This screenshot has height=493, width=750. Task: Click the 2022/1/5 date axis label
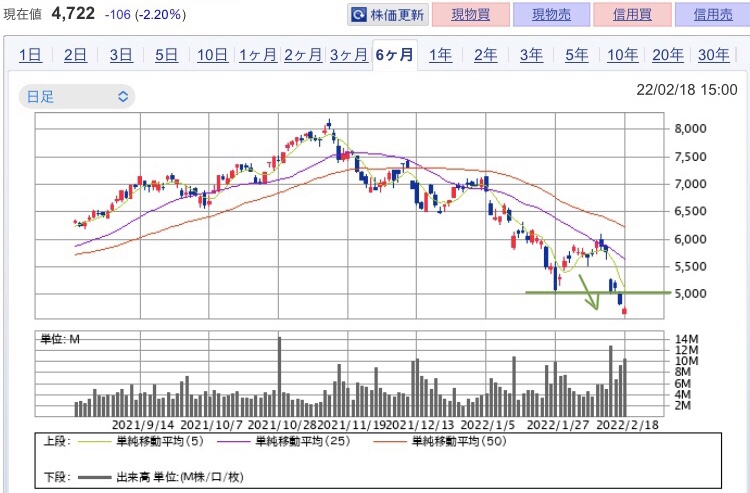click(x=488, y=425)
